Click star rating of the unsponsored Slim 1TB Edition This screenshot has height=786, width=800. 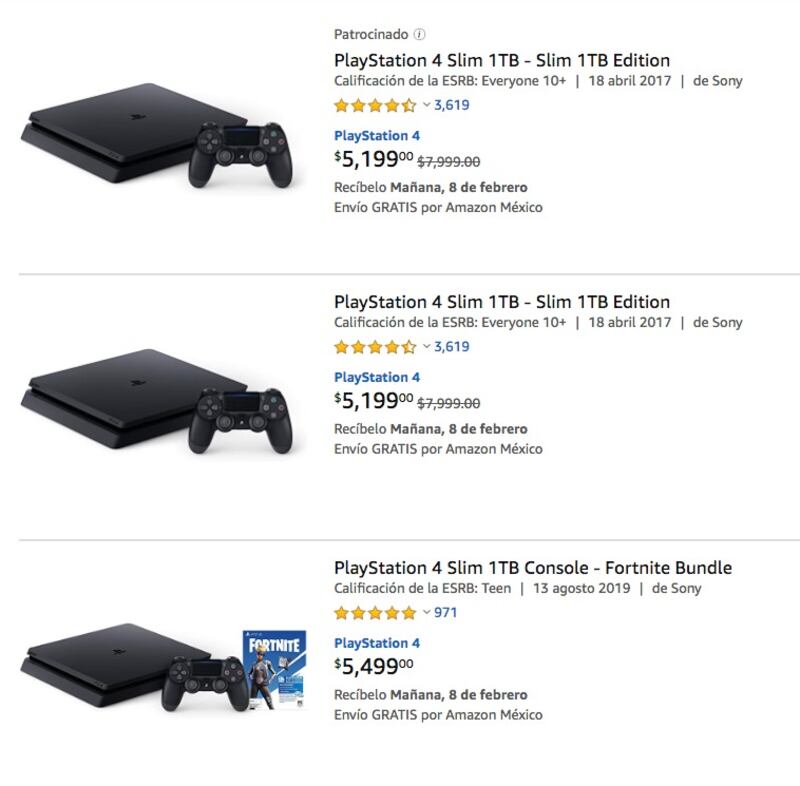pos(375,347)
